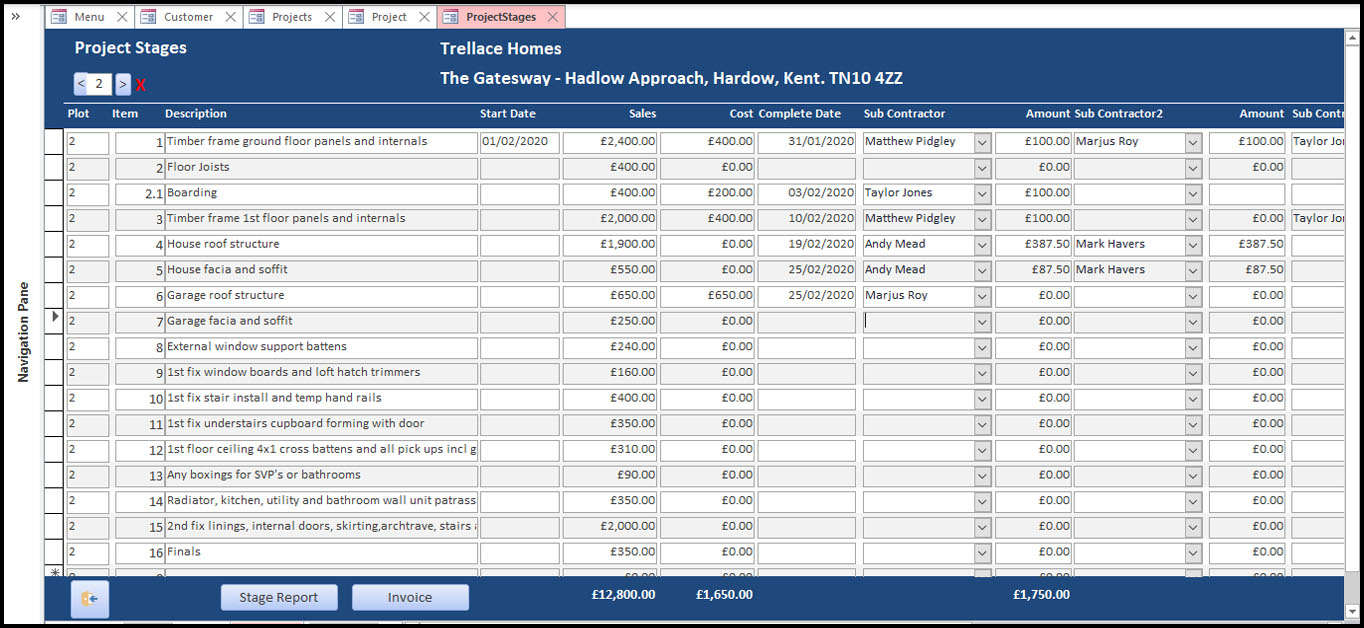Screen dimensions: 1364x628
Task: Open Sub Contractor dropdown for Matthew Pidgley row 1
Action: [982, 142]
